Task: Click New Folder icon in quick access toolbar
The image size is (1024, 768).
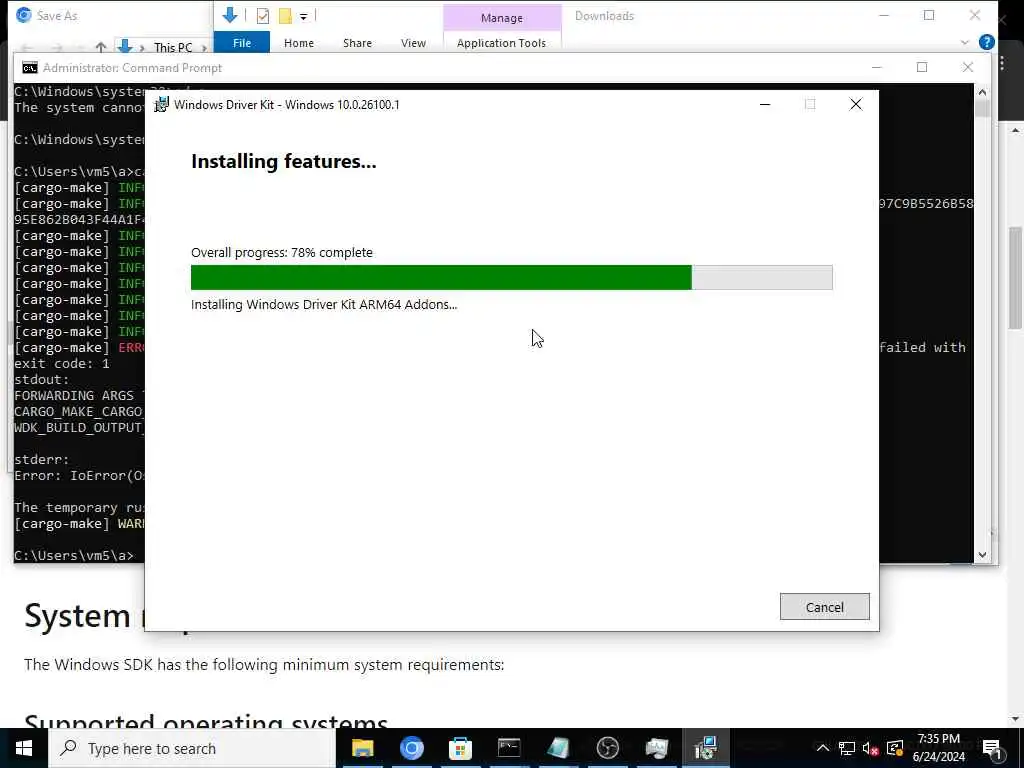Action: tap(285, 16)
